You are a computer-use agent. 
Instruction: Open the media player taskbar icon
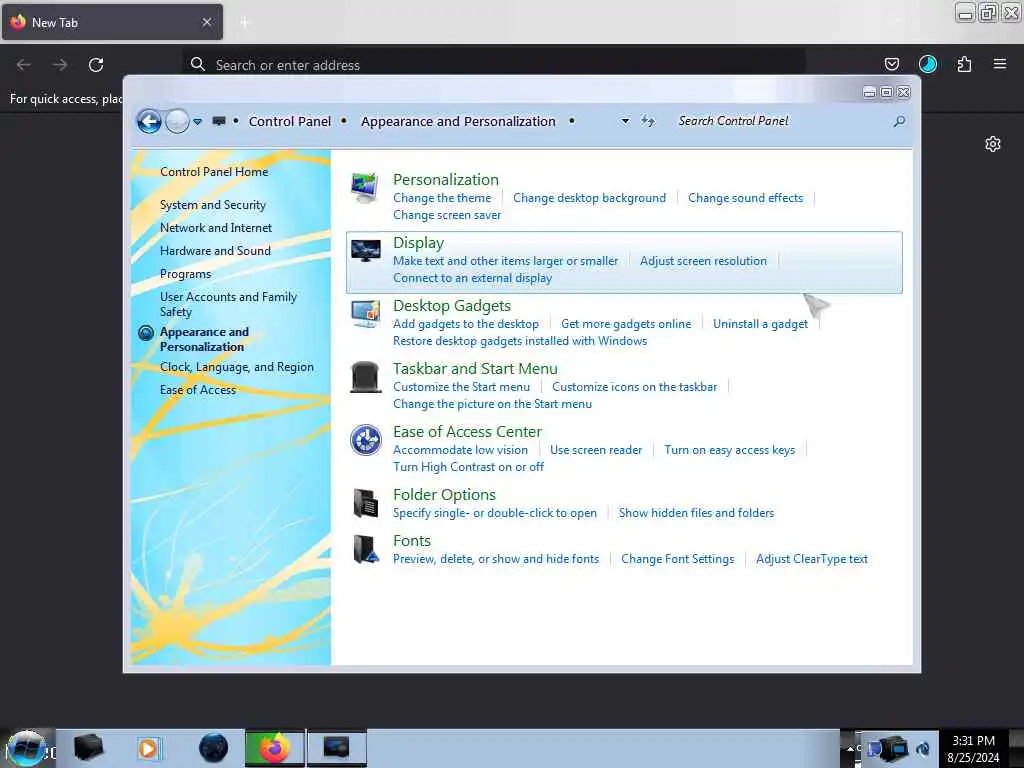pyautogui.click(x=148, y=748)
